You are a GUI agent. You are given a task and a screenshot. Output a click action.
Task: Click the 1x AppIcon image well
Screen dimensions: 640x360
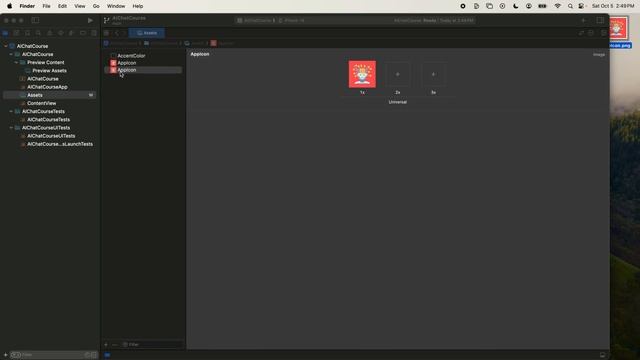(x=362, y=74)
